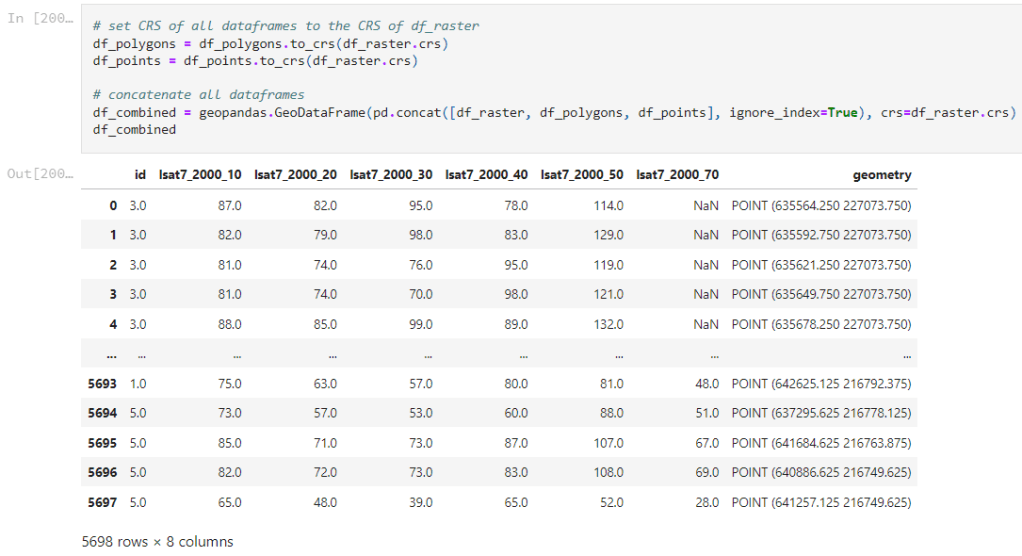Click the Out[200 output prompt label
1022x556 pixels.
pos(39,174)
